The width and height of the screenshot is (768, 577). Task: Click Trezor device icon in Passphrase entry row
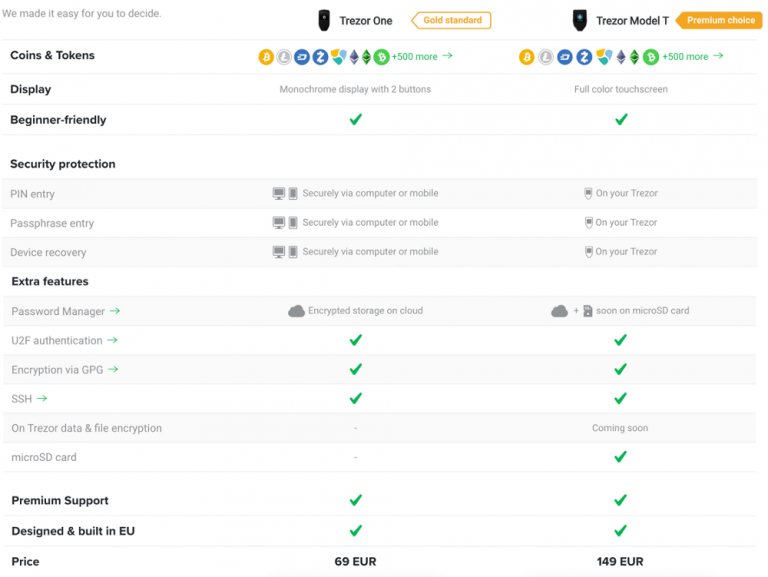pyautogui.click(x=588, y=223)
